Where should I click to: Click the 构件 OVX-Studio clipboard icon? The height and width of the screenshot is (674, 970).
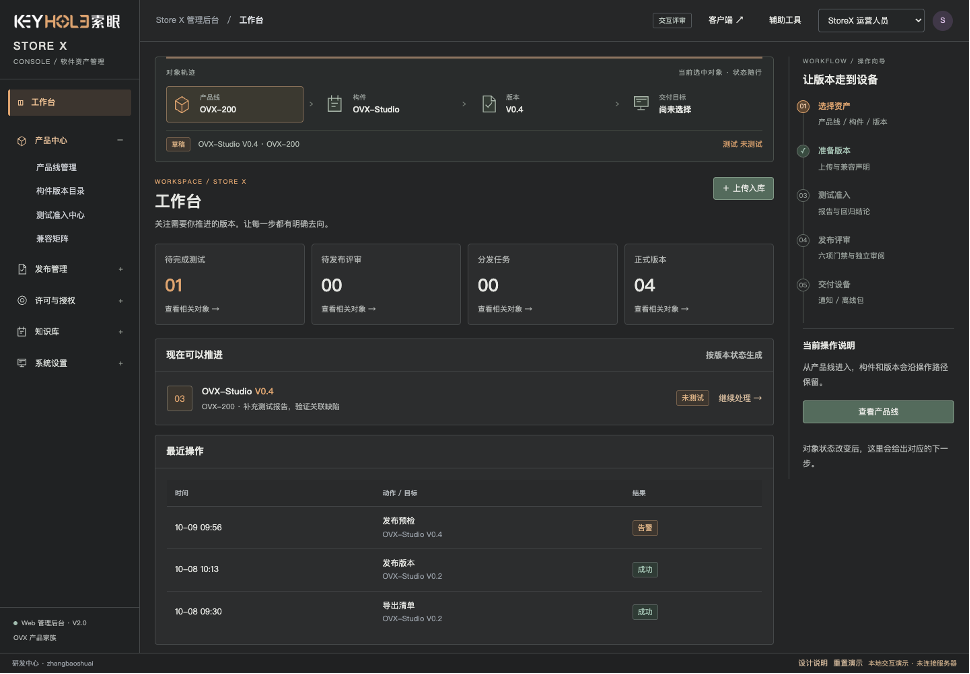335,104
